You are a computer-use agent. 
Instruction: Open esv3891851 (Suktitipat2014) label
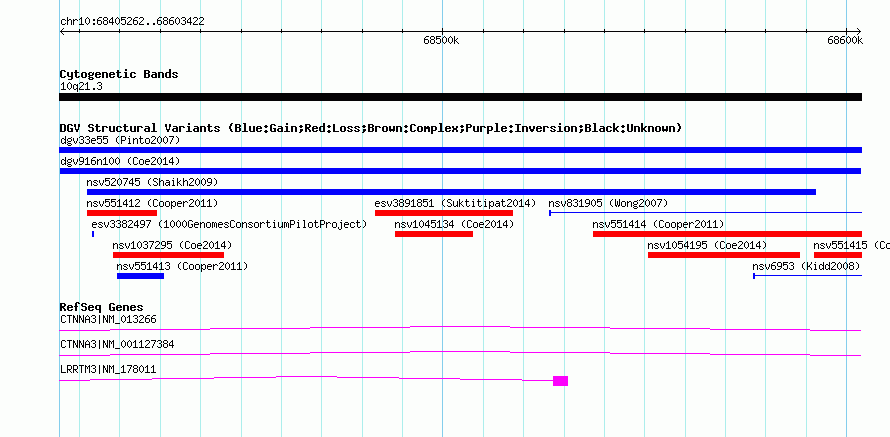click(x=455, y=203)
